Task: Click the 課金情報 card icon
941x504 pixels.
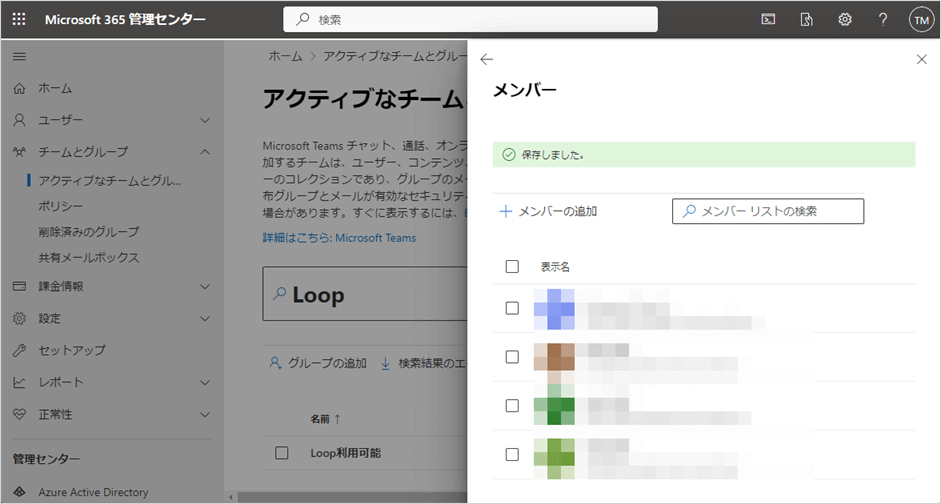Action: (19, 286)
